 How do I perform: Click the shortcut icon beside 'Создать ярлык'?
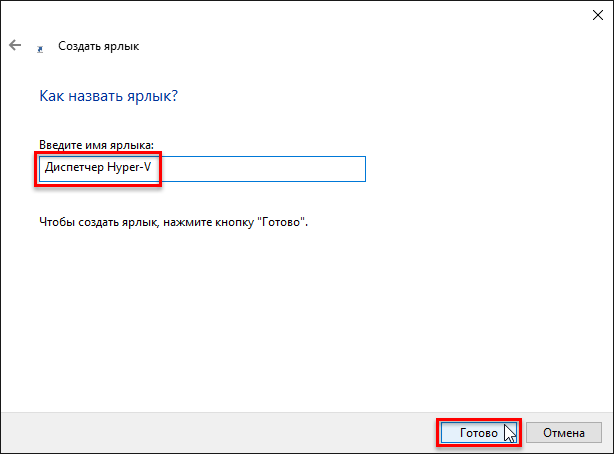point(40,49)
